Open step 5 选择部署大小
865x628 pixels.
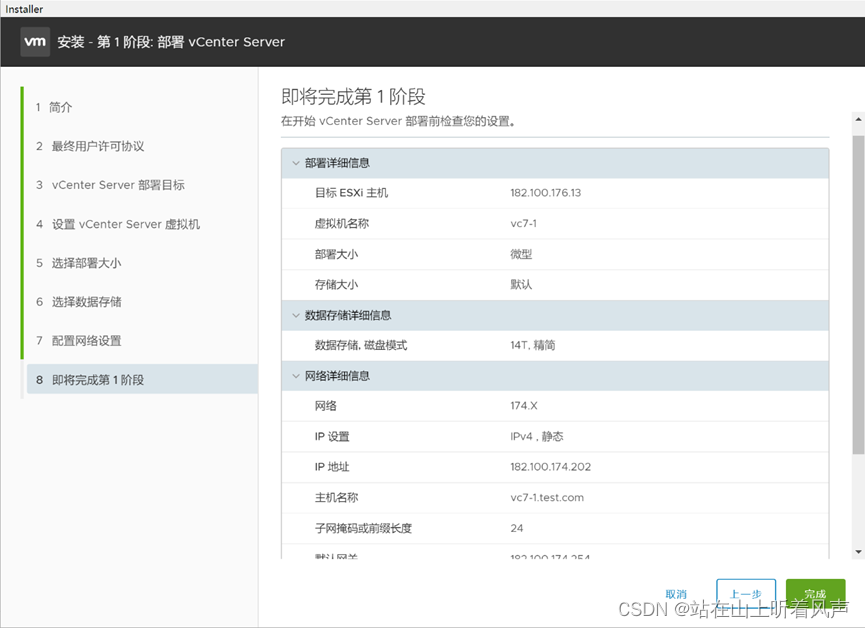click(78, 263)
